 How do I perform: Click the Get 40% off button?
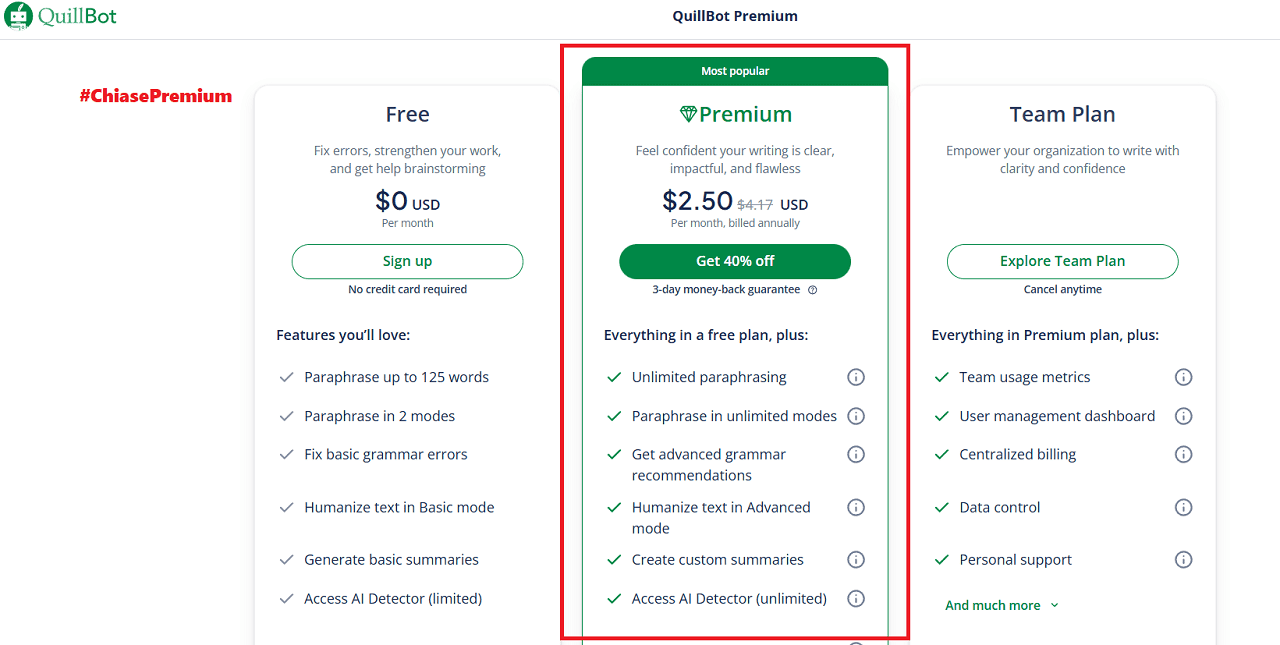click(735, 261)
